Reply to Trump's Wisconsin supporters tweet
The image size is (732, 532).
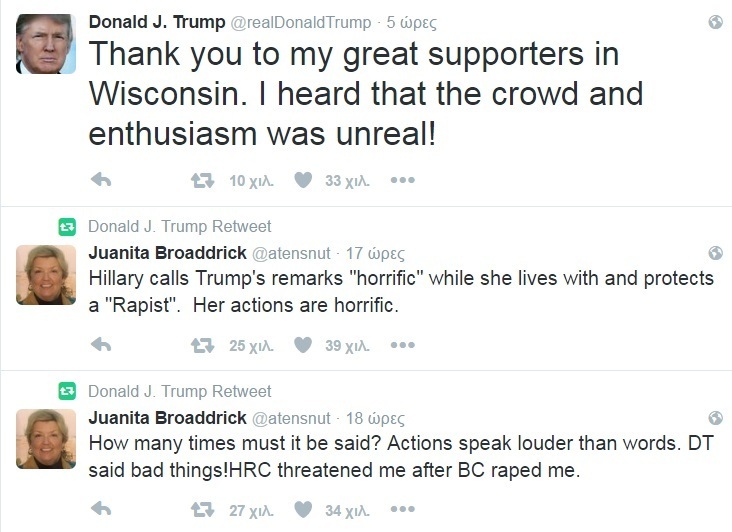[x=101, y=180]
